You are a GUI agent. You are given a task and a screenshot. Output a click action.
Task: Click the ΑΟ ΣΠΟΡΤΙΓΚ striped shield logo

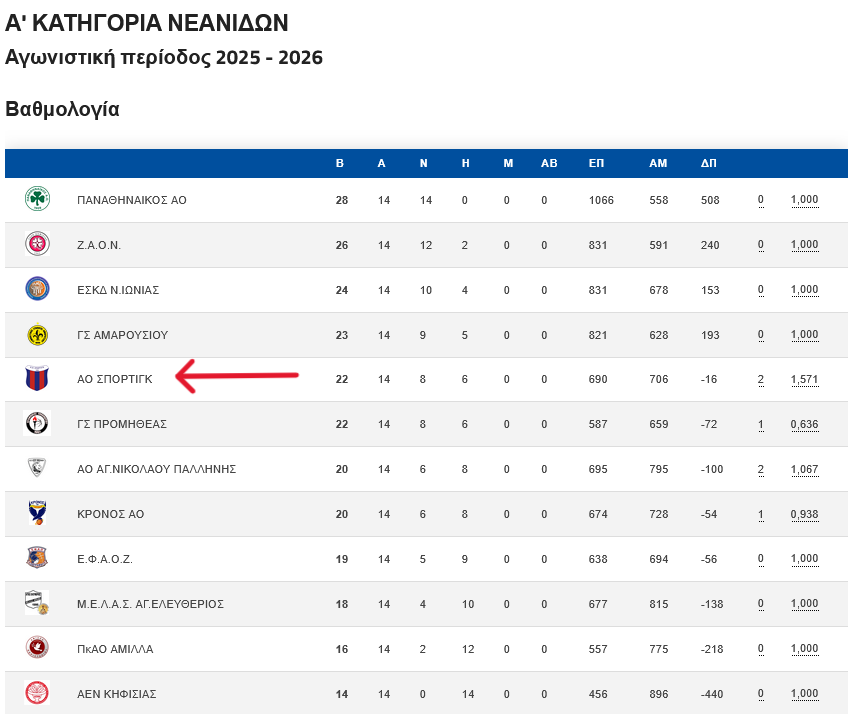point(37,379)
